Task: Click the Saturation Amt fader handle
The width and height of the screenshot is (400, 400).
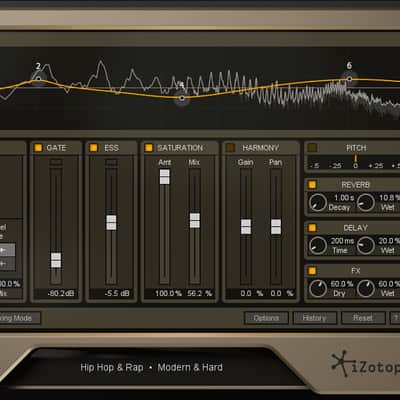Action: click(x=164, y=177)
